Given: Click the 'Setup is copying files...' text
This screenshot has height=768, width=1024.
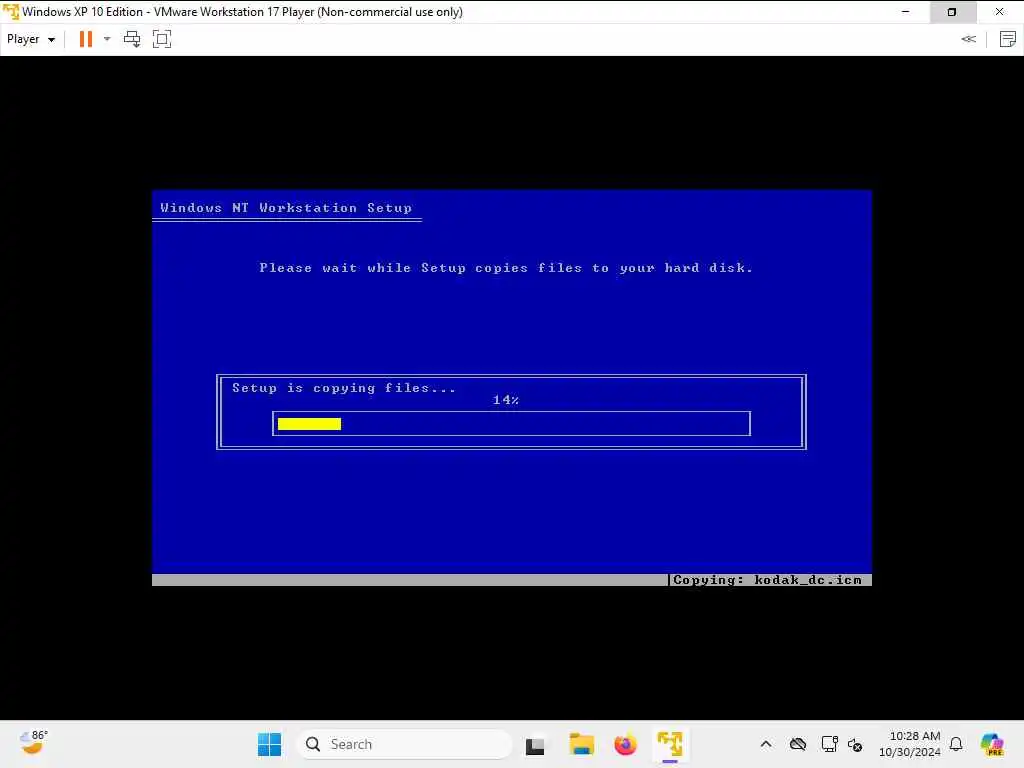Looking at the screenshot, I should tap(344, 388).
